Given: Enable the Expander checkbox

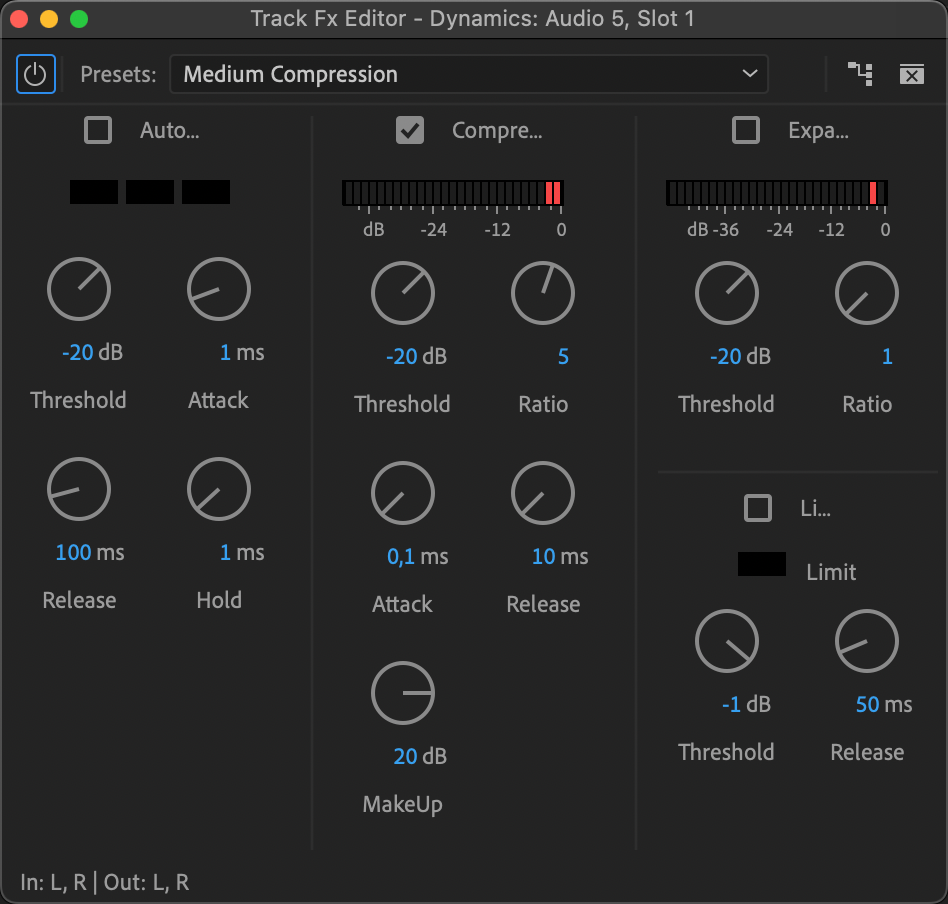Looking at the screenshot, I should point(745,130).
